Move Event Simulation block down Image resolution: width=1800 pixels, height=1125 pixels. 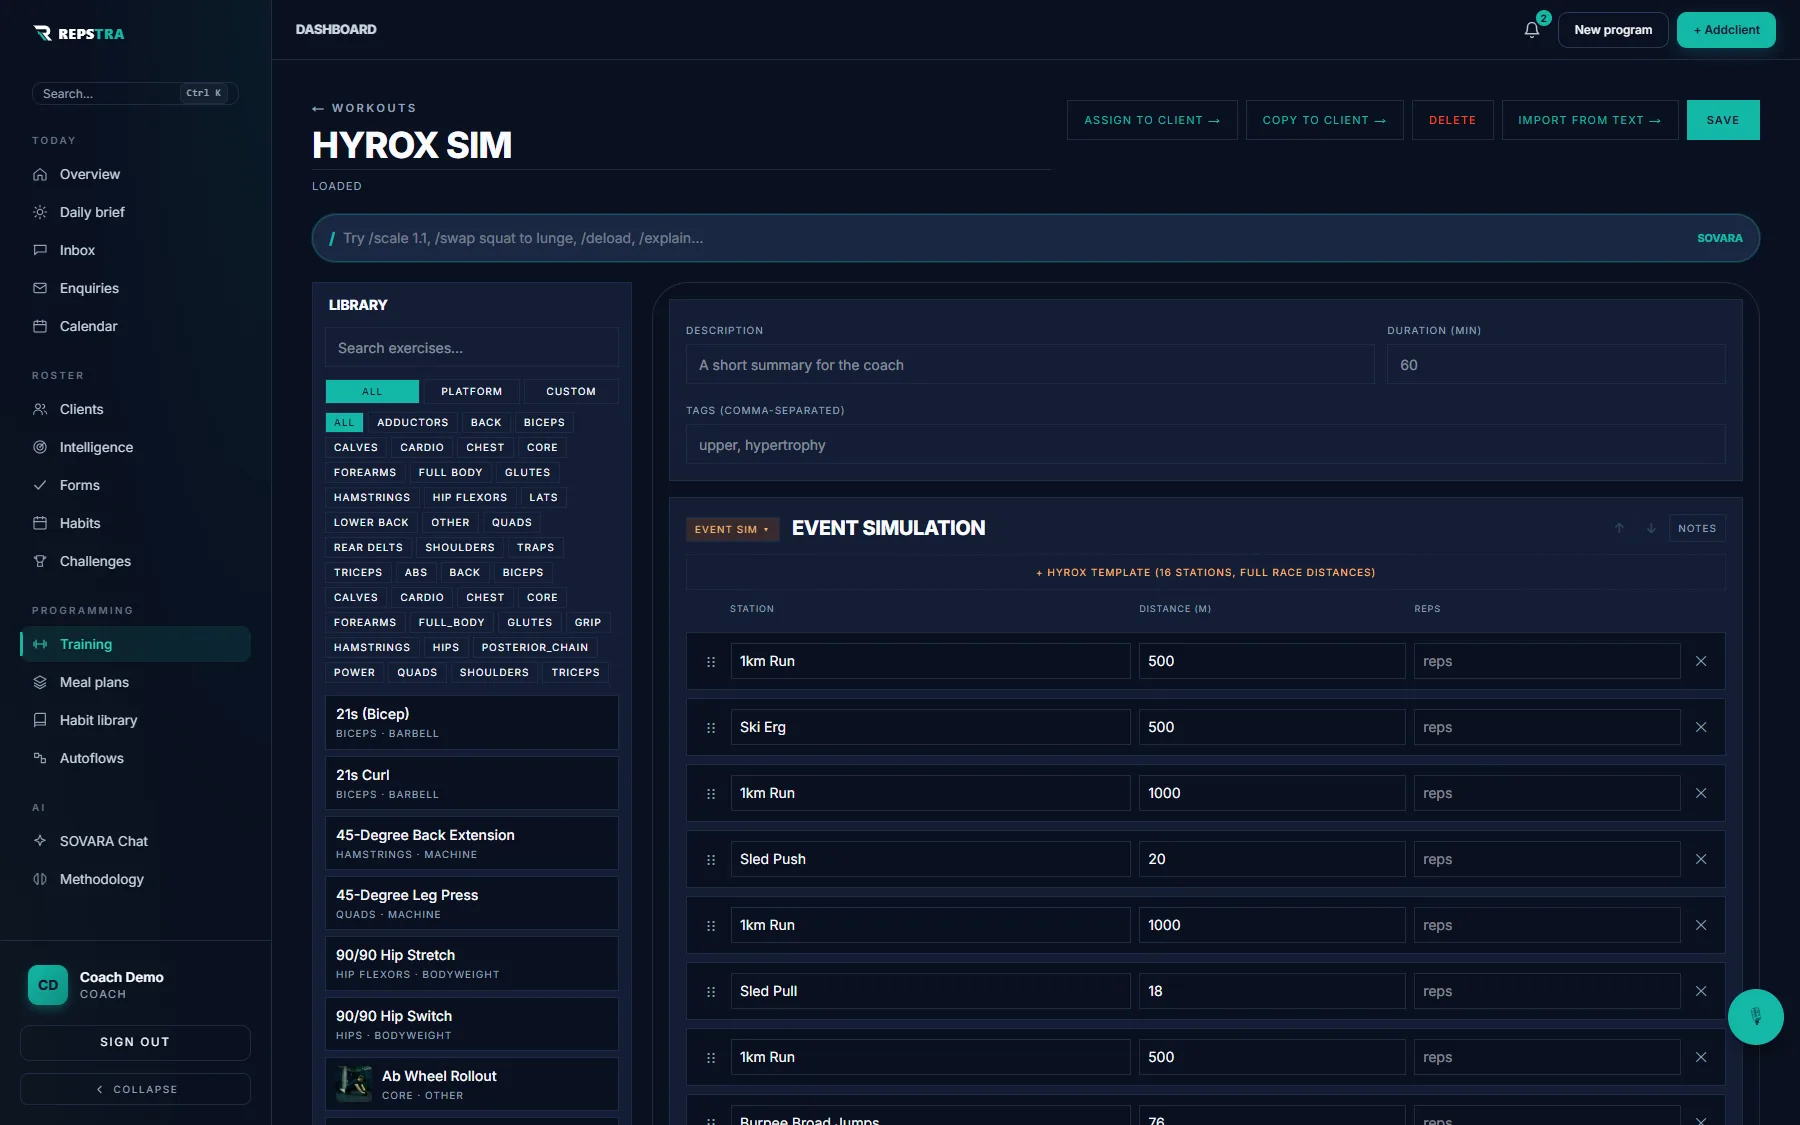tap(1651, 528)
